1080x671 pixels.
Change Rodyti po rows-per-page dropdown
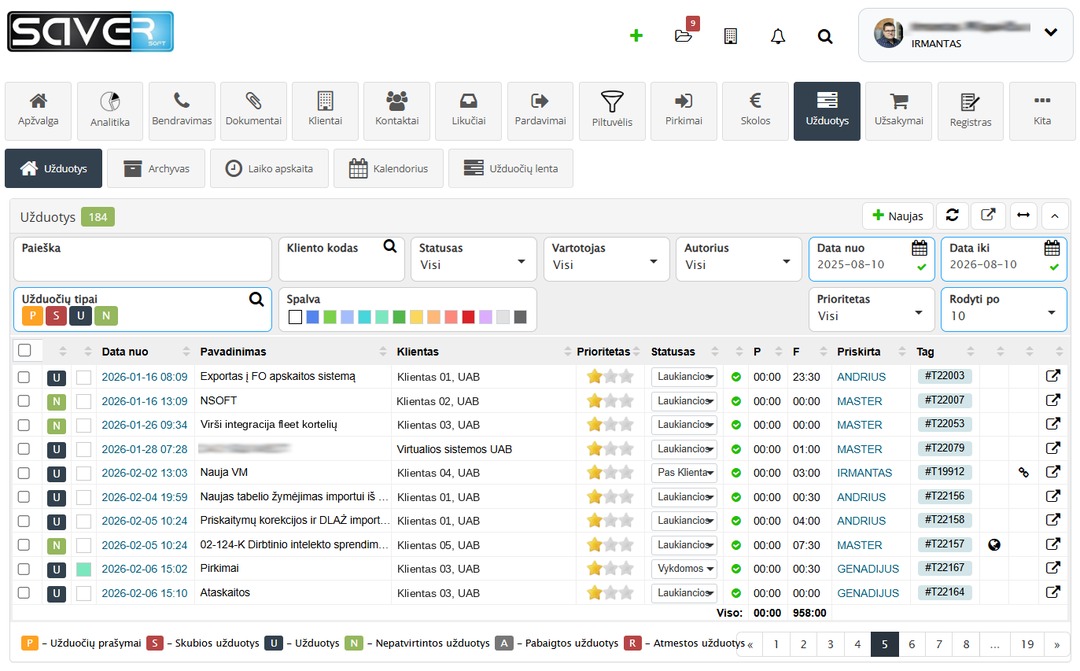[x=1004, y=309]
